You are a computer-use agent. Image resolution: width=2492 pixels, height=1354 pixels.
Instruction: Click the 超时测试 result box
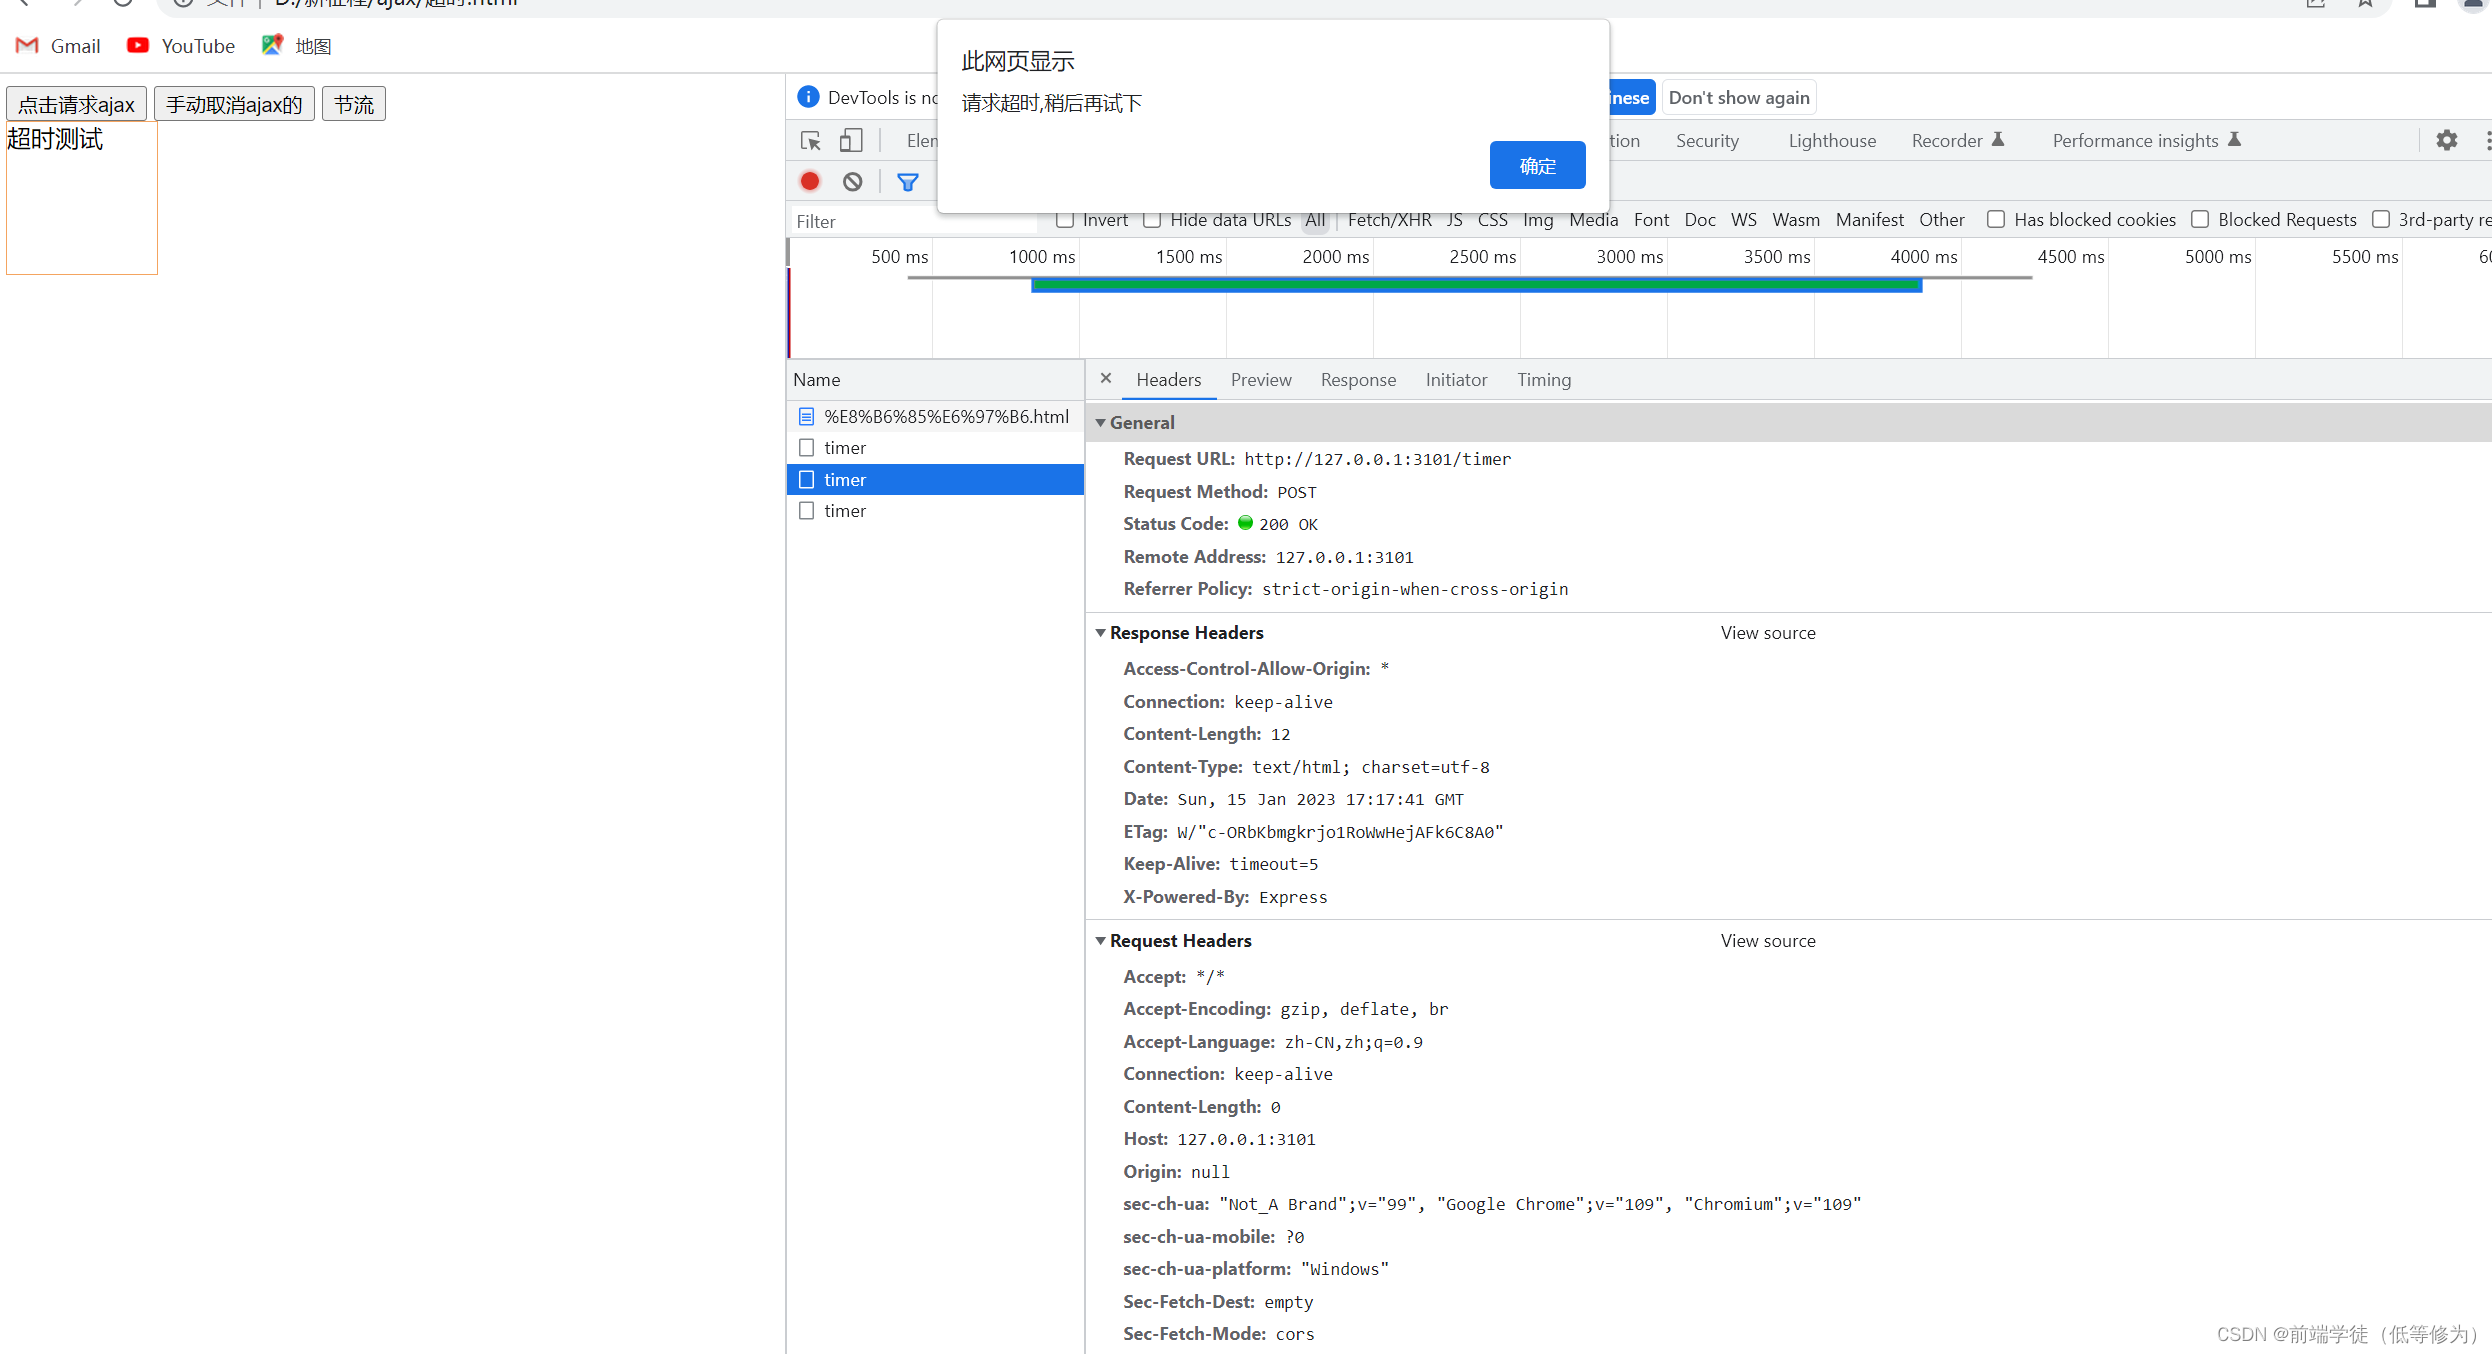[x=82, y=198]
